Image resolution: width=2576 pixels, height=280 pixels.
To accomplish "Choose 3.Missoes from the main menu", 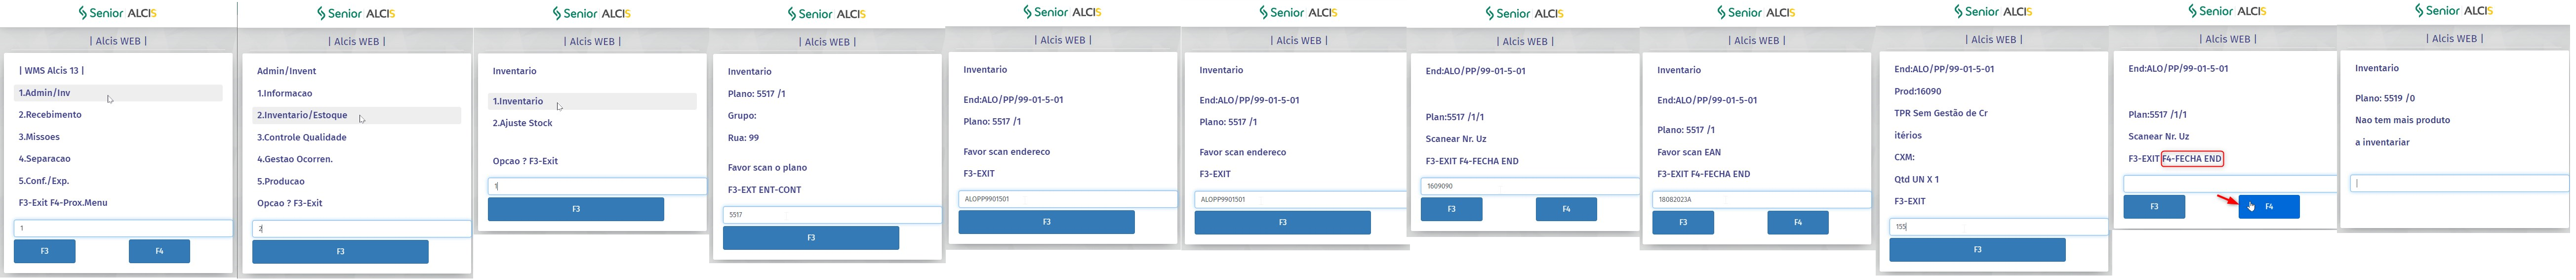I will 40,137.
